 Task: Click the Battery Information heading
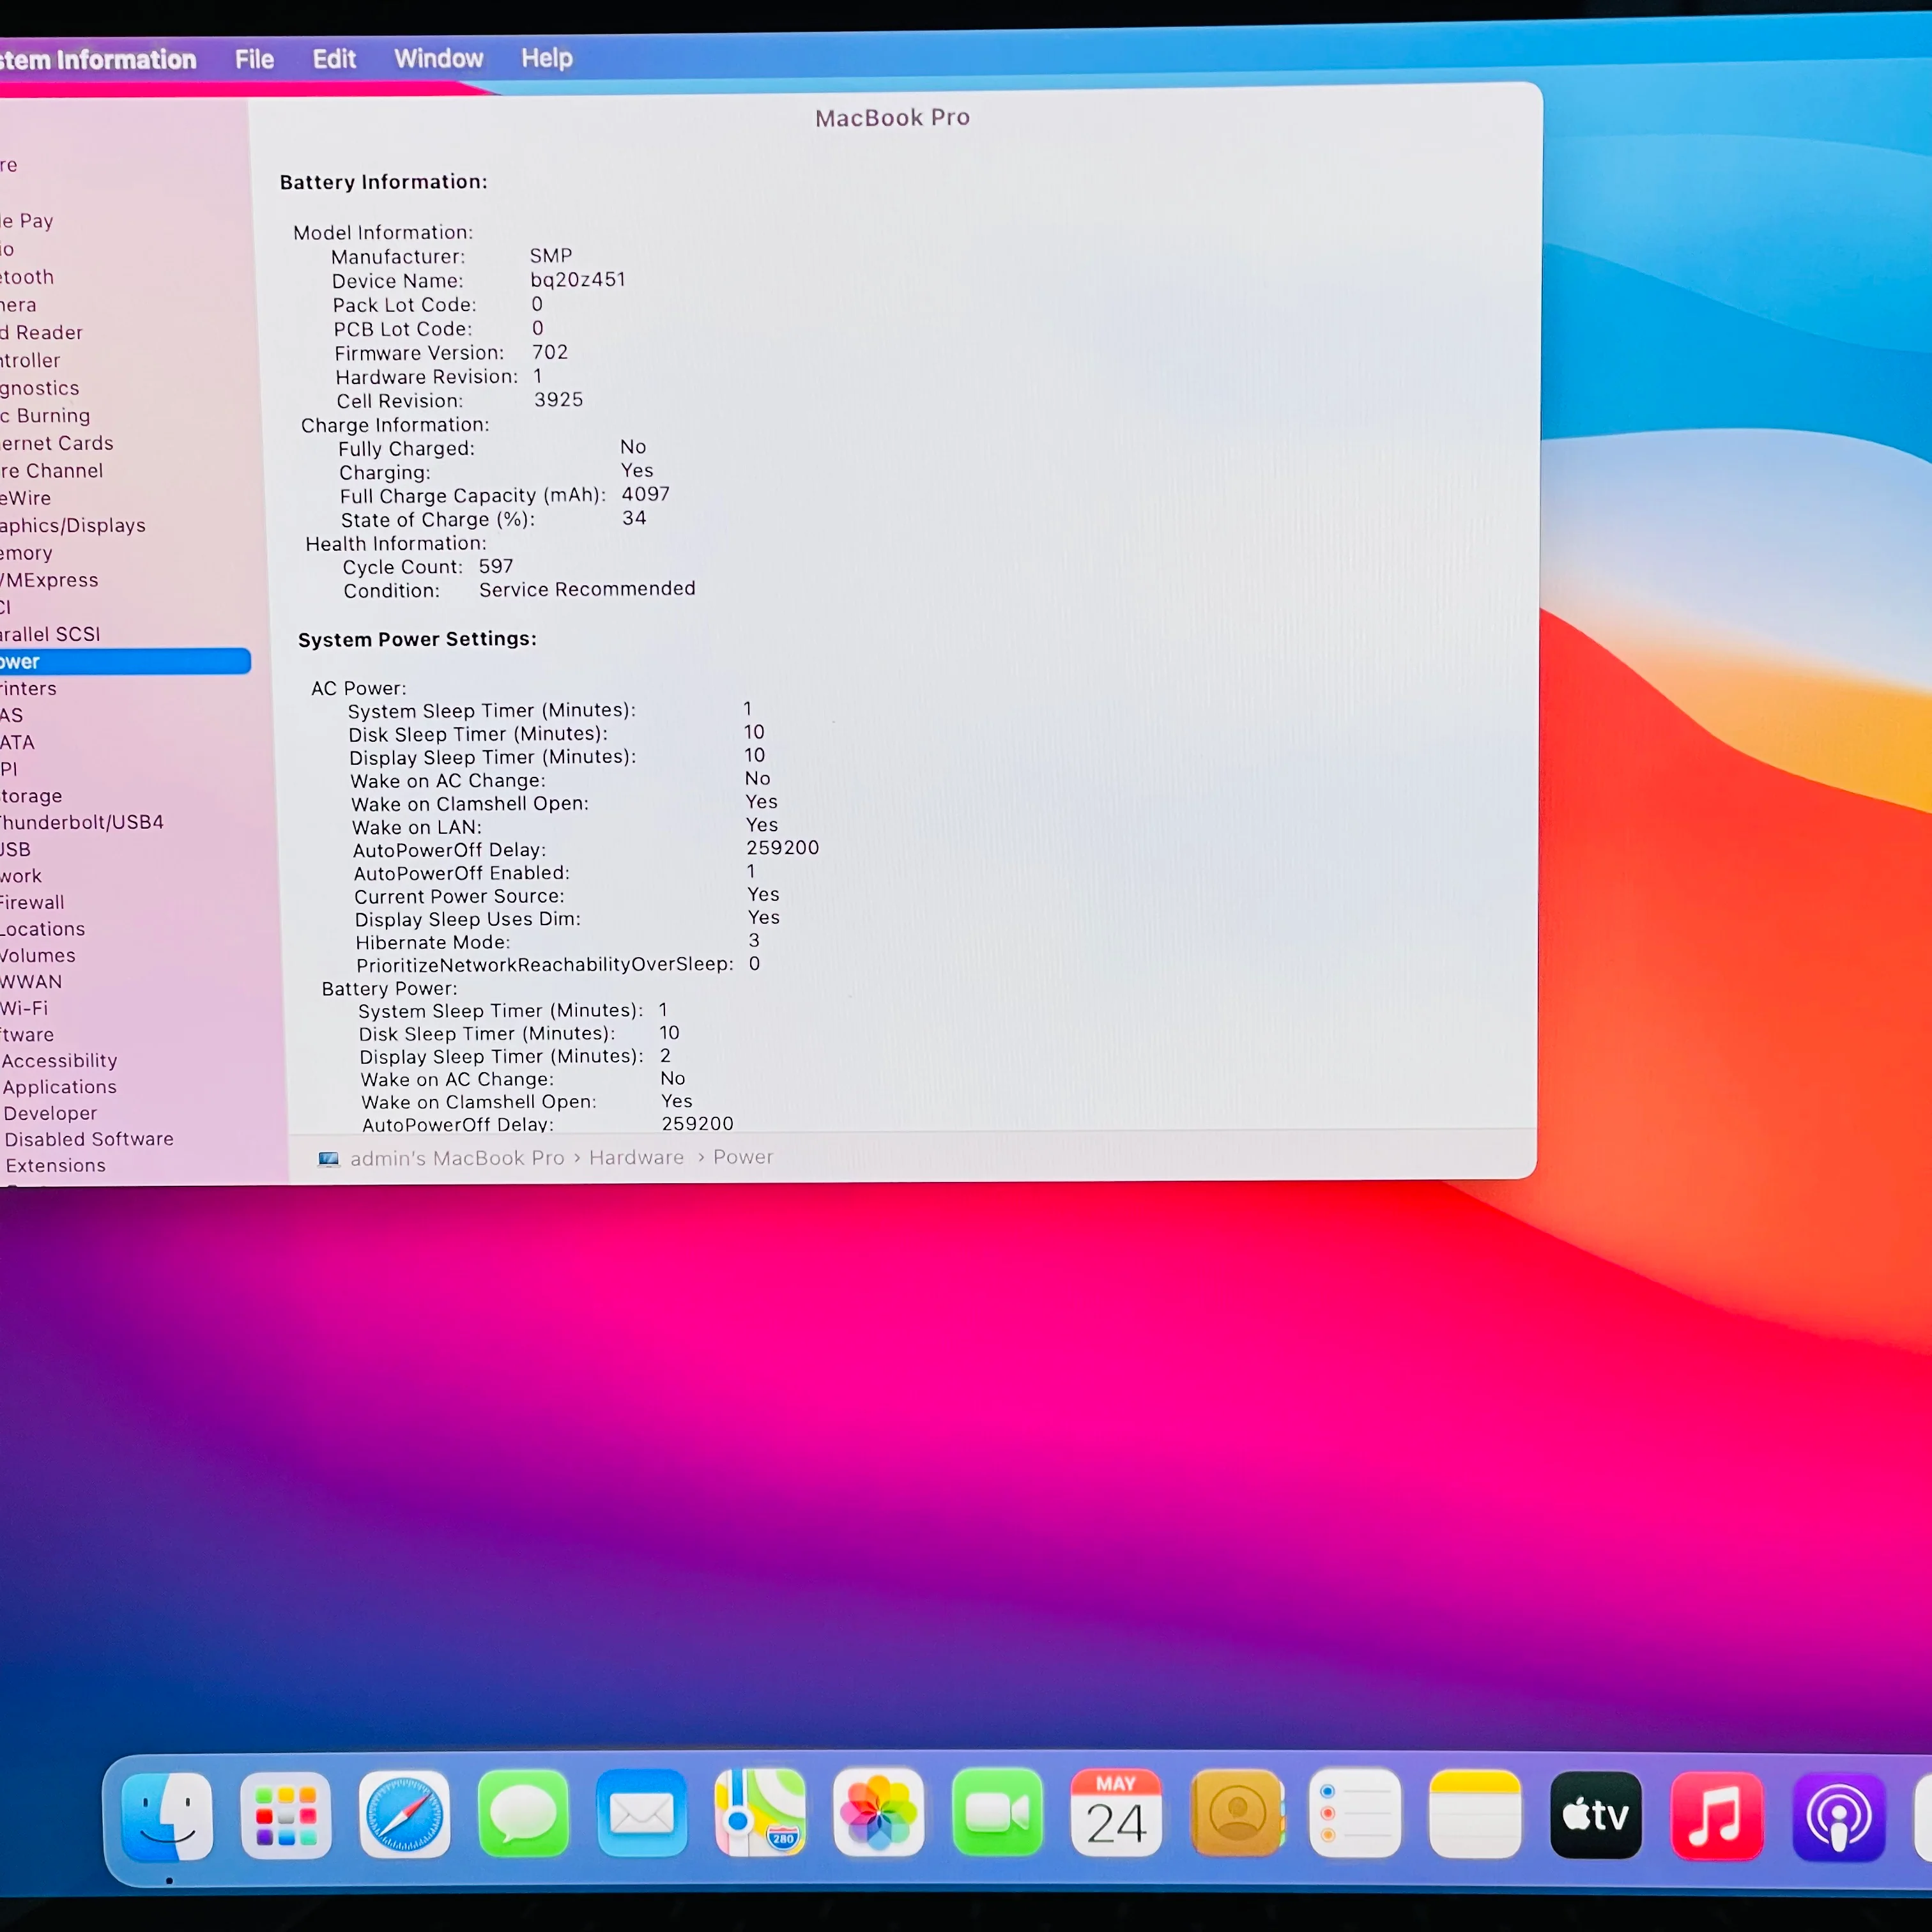point(384,182)
